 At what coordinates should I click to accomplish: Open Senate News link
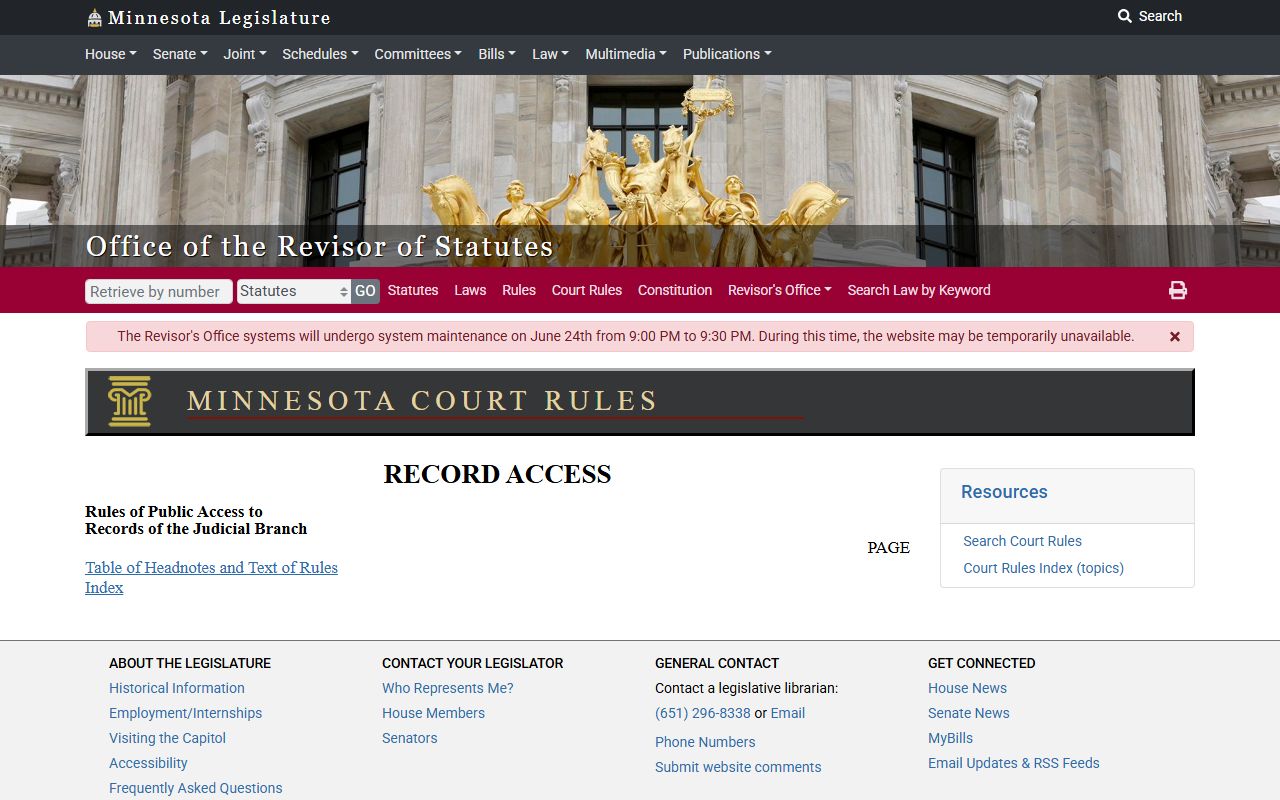click(968, 713)
